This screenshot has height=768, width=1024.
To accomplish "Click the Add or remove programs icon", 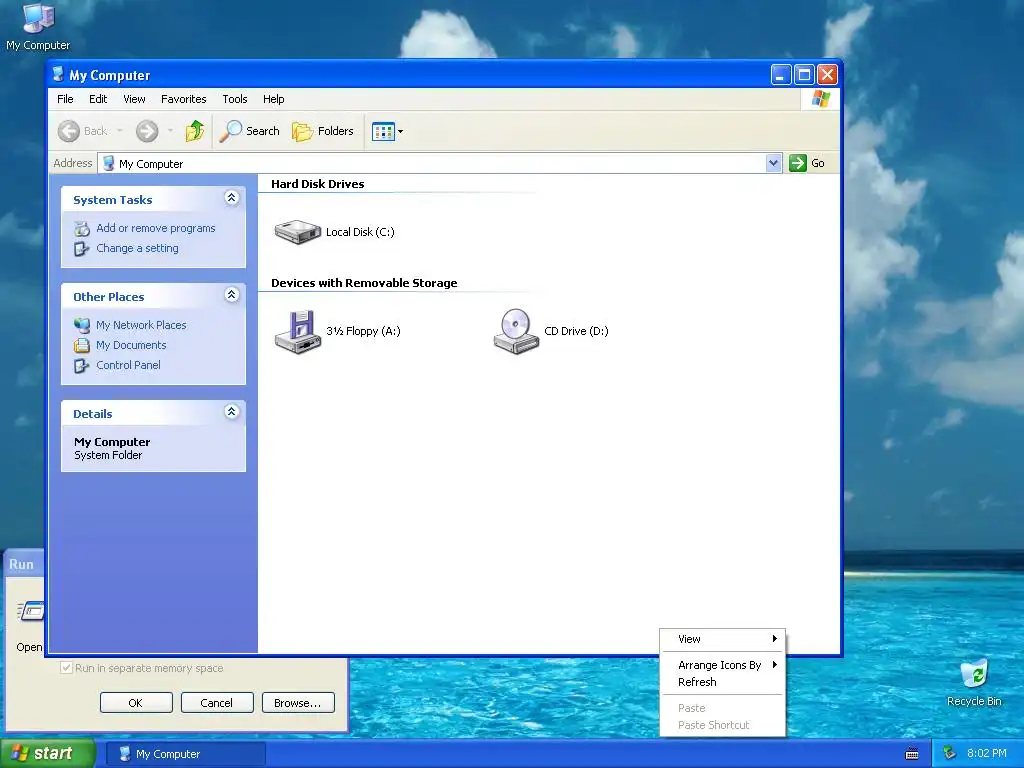I will 82,229.
